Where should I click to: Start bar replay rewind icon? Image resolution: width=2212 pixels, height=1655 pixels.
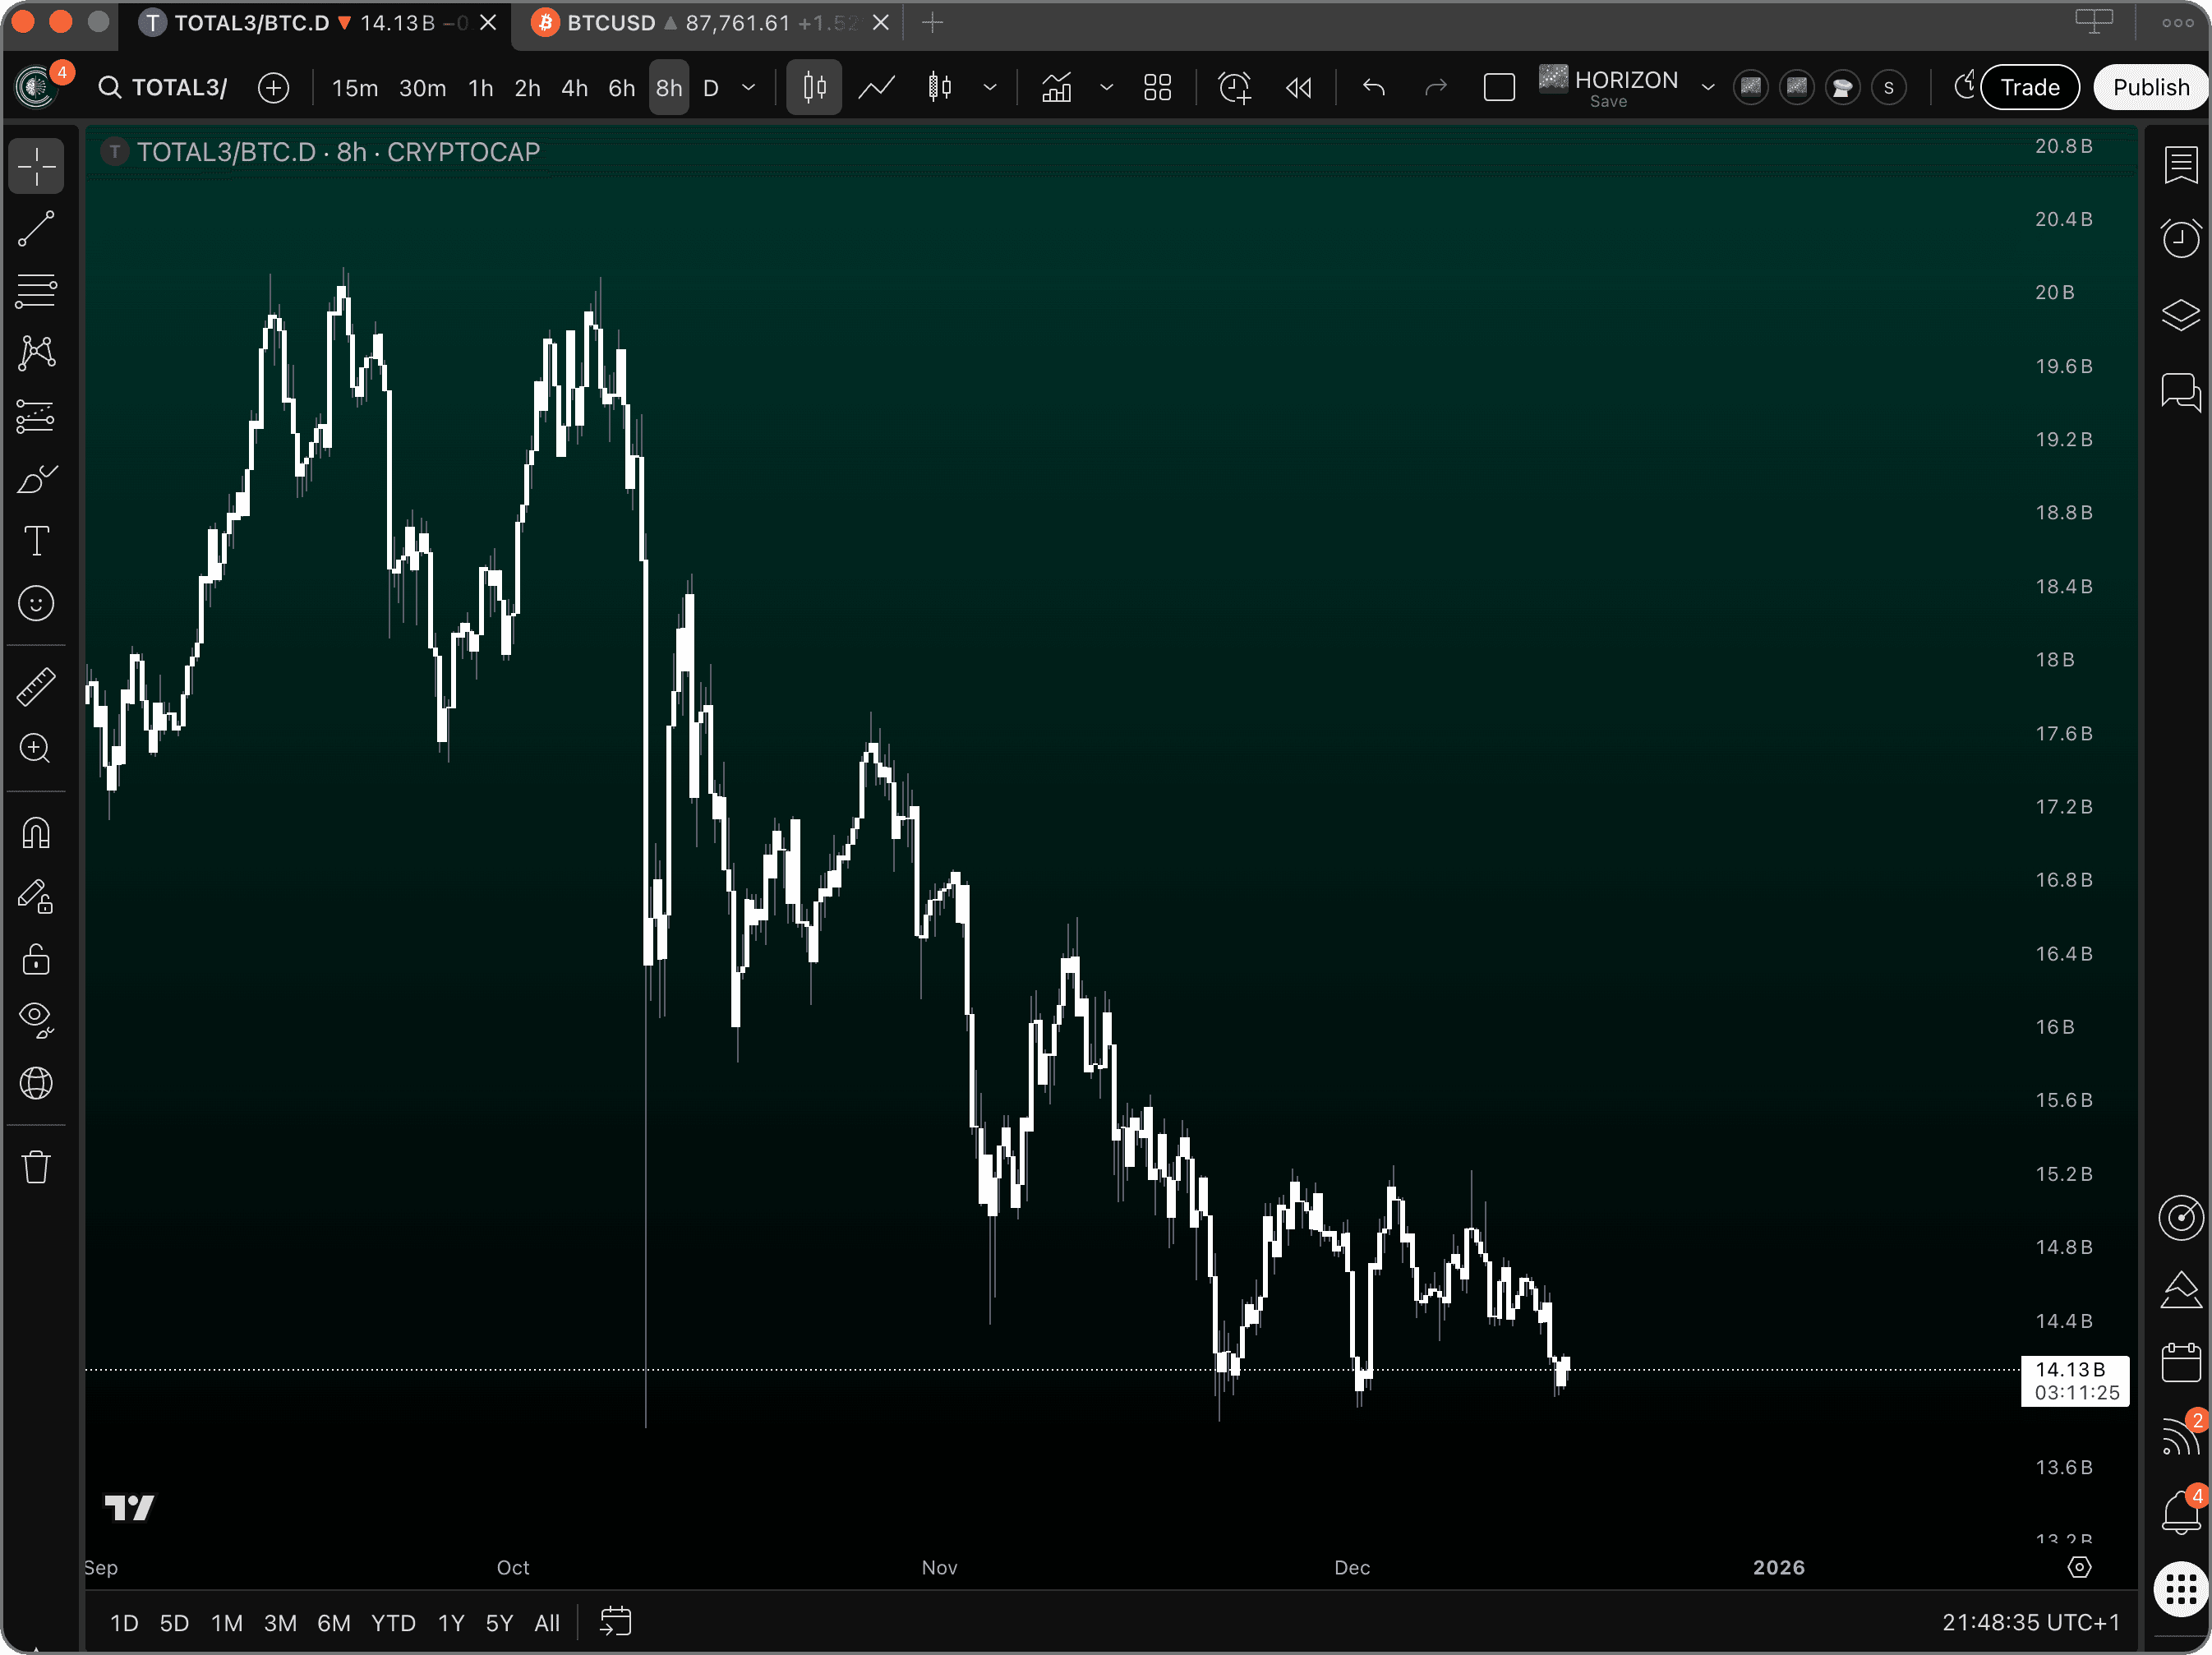[x=1298, y=88]
